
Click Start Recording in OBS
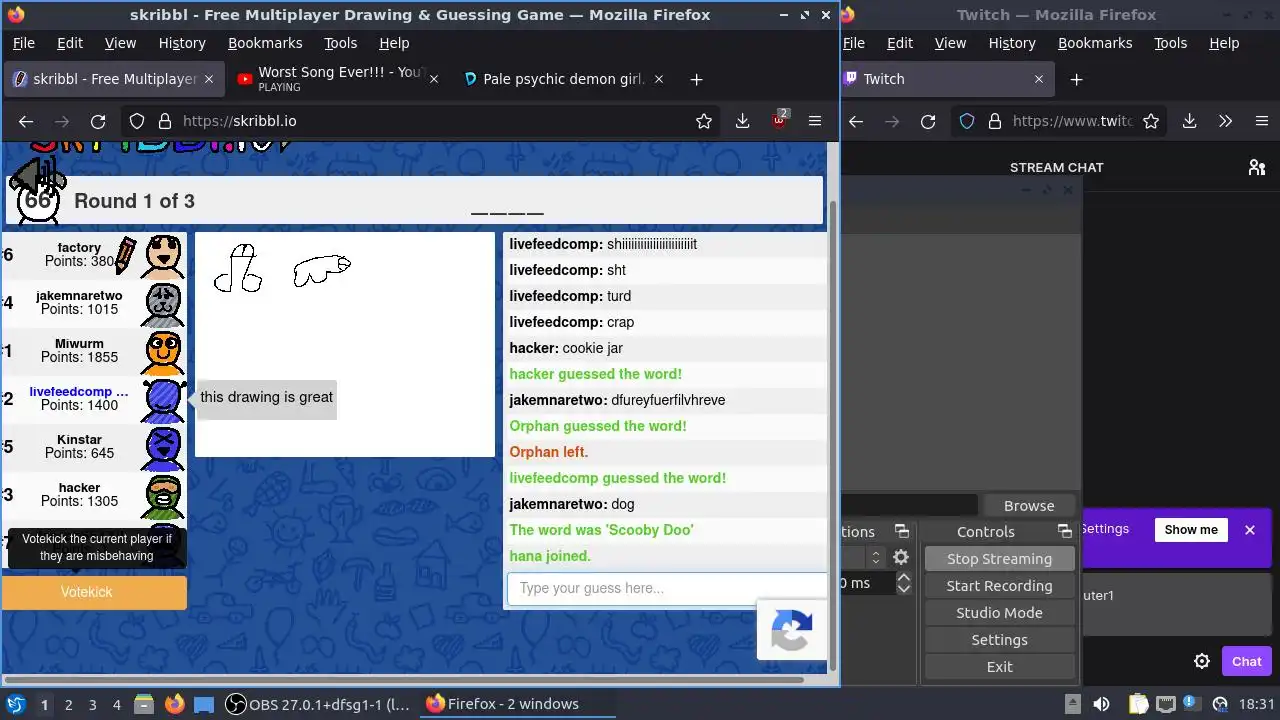click(x=999, y=586)
